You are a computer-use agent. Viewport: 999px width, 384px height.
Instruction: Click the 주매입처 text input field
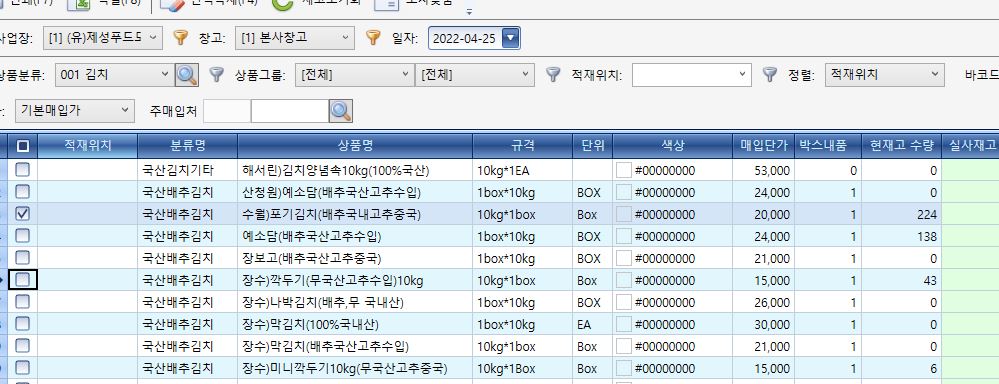click(x=290, y=111)
